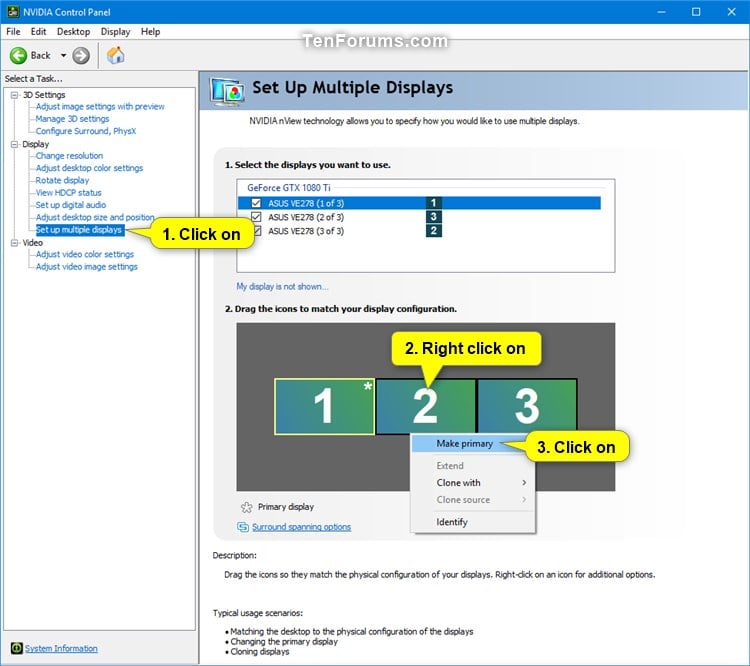The image size is (750, 666).
Task: Select Configure Surround, PhysX task
Action: 86,131
